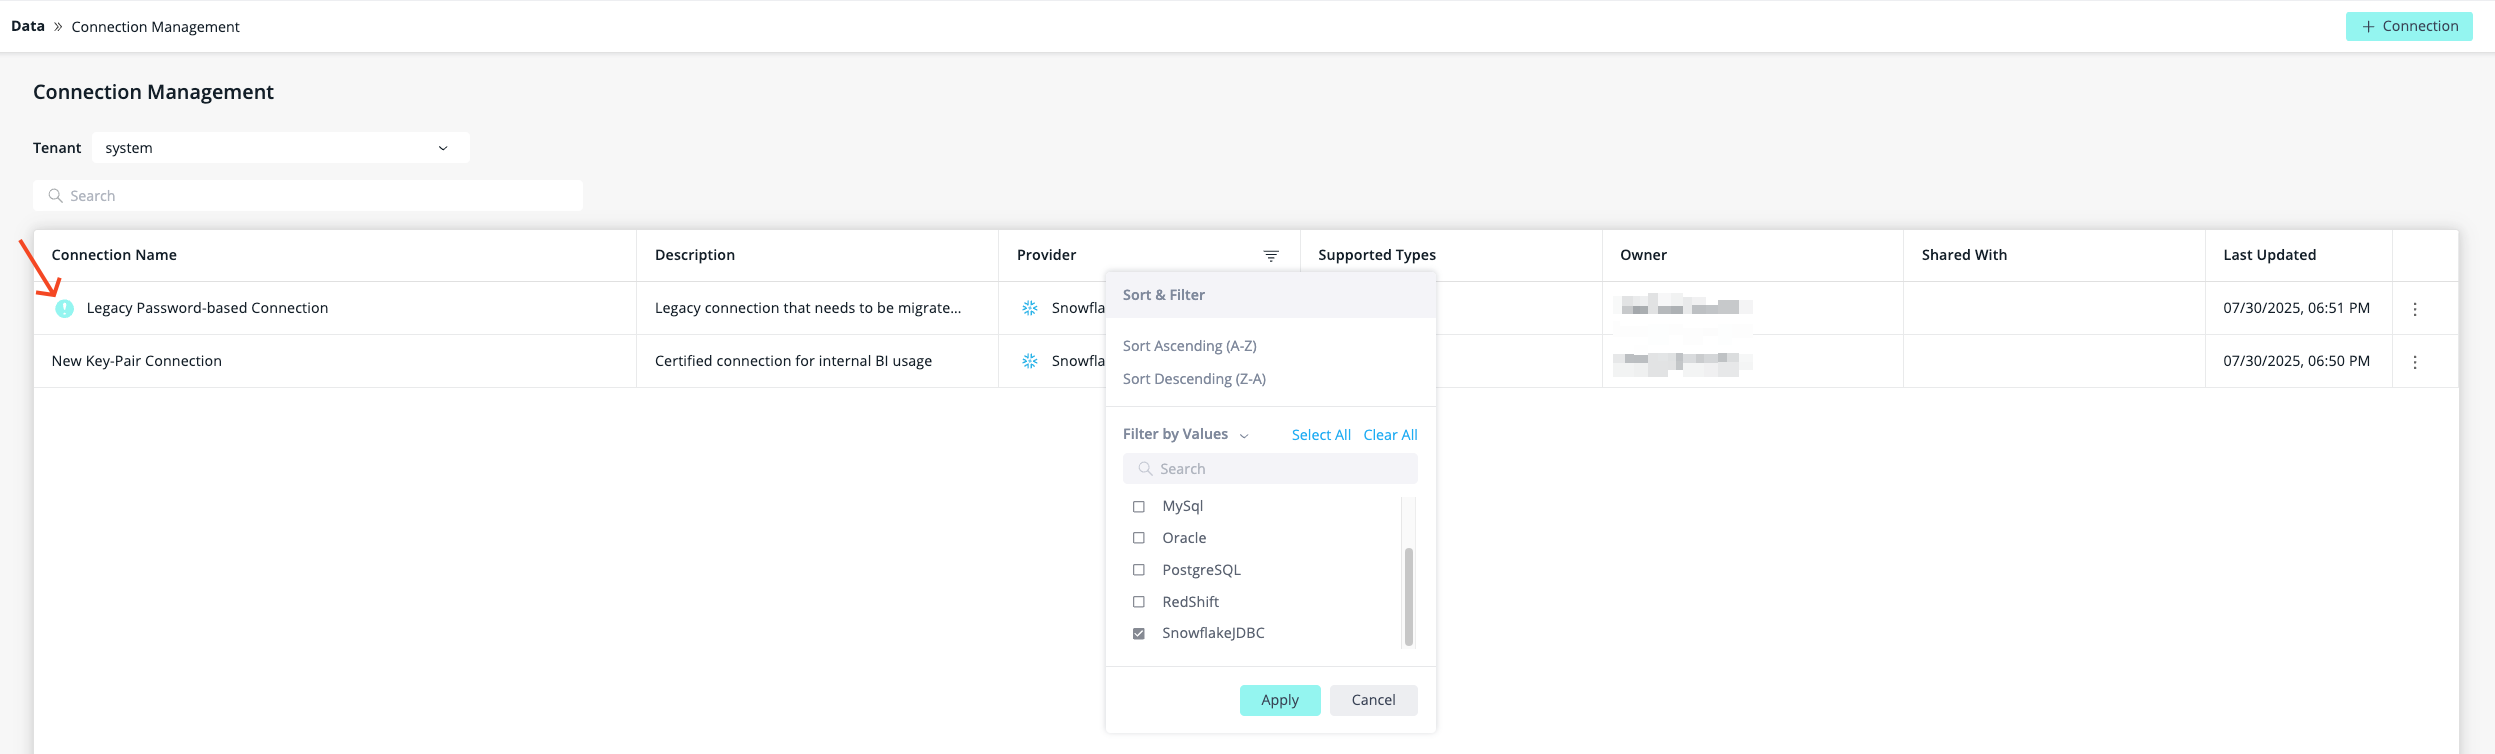Check the MySql filter checkbox
Screen dimensions: 2495x754
1139,507
